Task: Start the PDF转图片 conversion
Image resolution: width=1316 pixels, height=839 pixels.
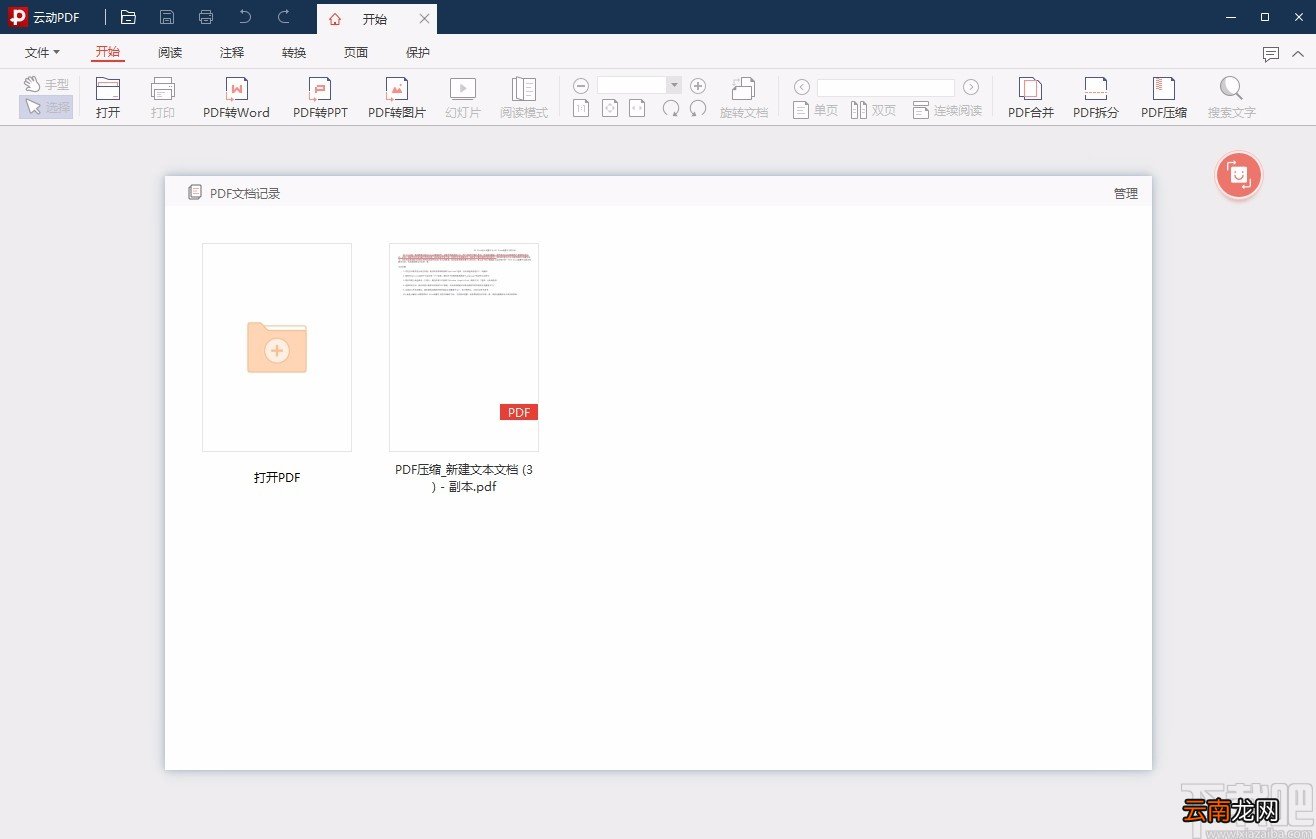Action: click(x=397, y=98)
